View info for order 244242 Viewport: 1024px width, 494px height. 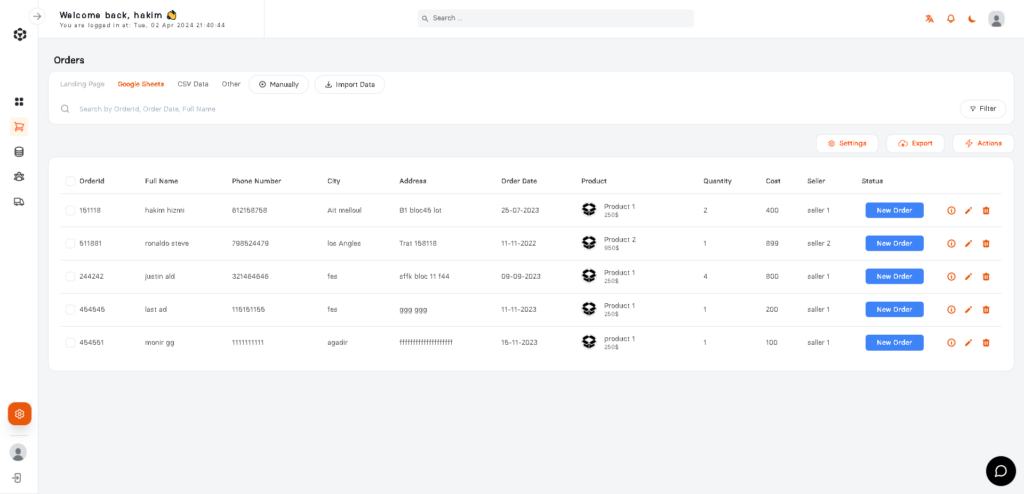click(x=951, y=276)
